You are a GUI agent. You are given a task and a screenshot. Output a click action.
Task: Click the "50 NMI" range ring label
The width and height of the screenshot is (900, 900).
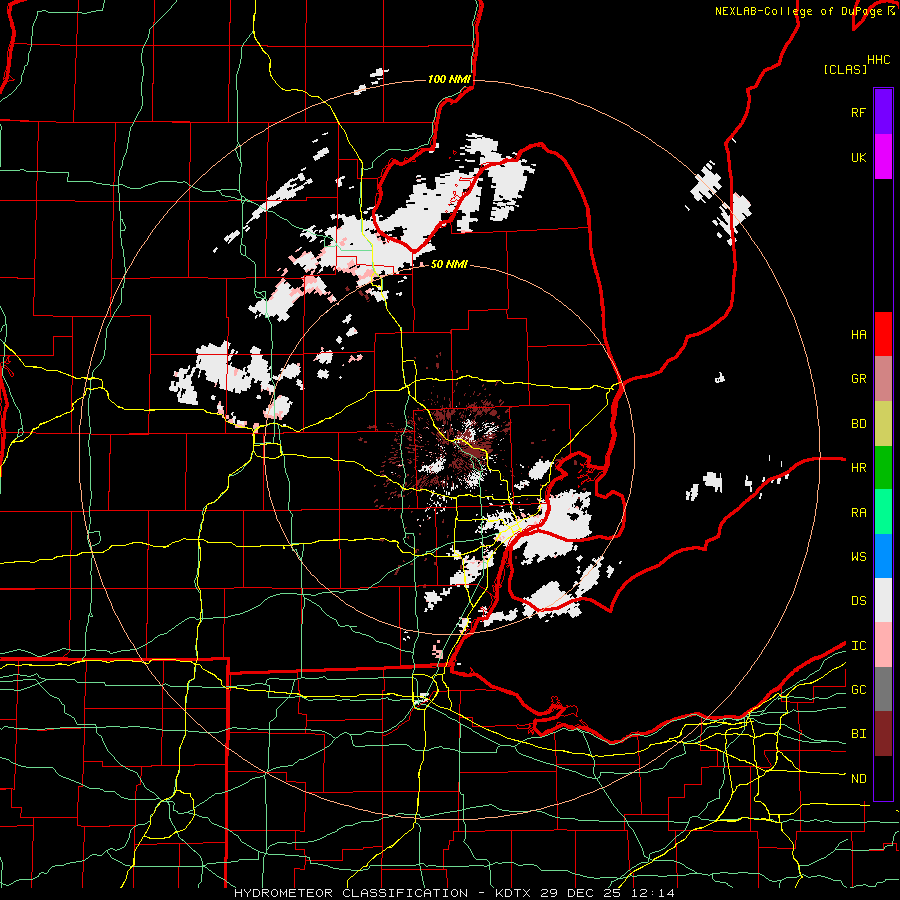pyautogui.click(x=449, y=264)
